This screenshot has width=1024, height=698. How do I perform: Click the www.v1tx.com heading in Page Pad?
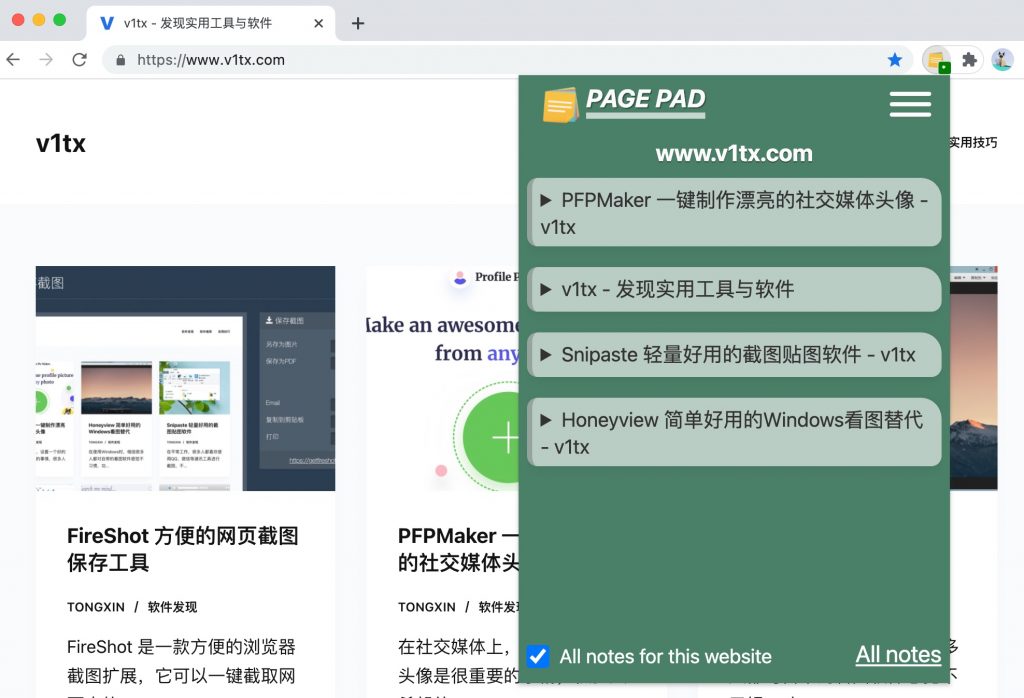tap(734, 153)
